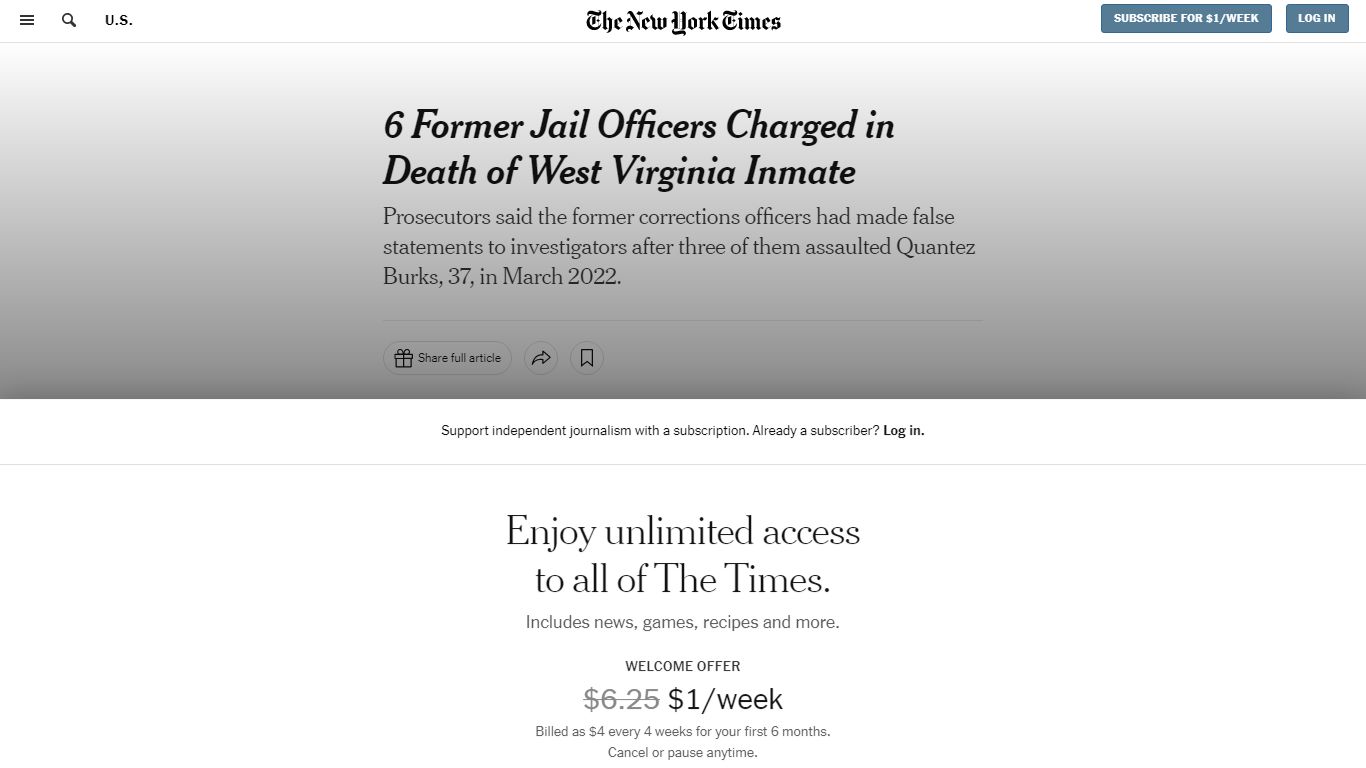The width and height of the screenshot is (1366, 768).
Task: Click the LOG IN header button
Action: pyautogui.click(x=1317, y=18)
